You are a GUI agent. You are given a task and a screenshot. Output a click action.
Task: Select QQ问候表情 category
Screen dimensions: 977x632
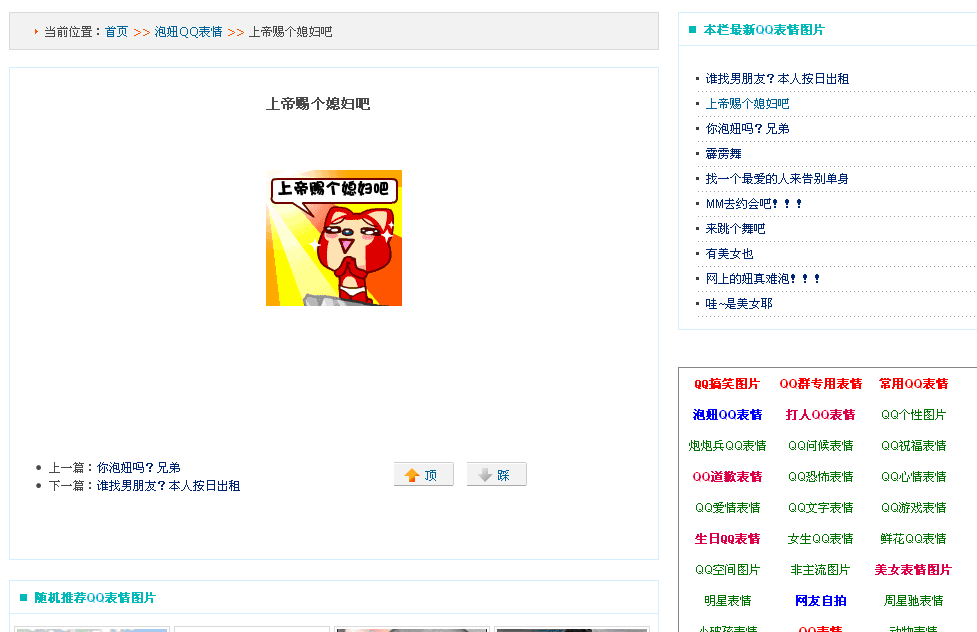(x=821, y=446)
